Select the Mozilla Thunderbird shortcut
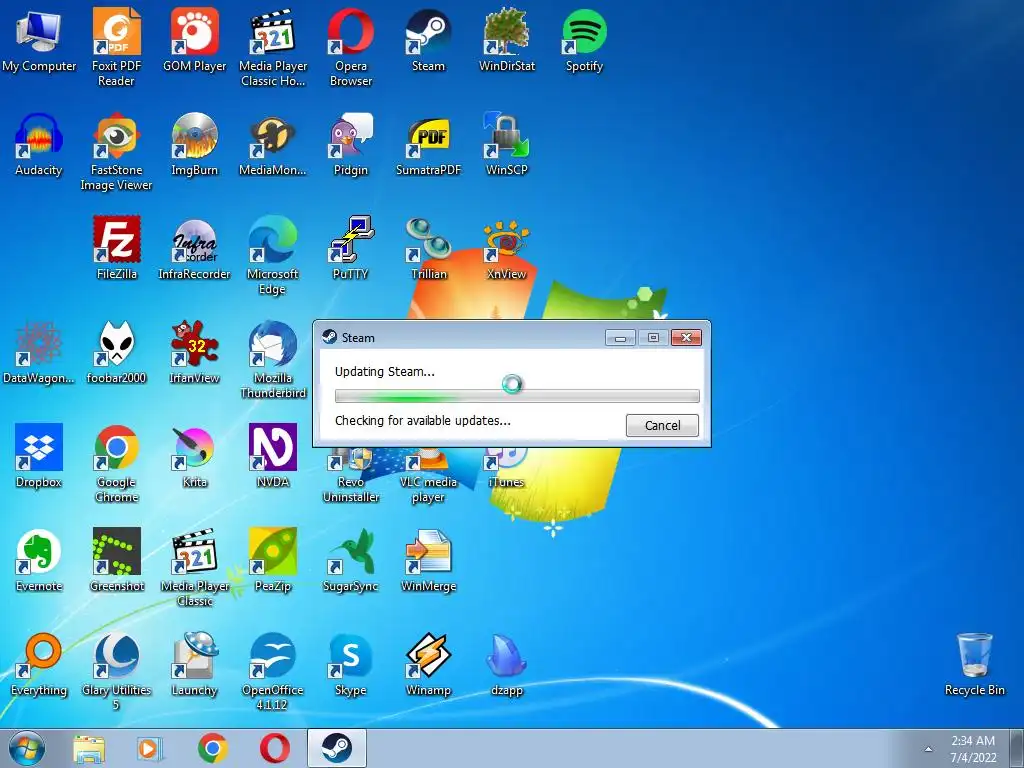Viewport: 1024px width, 768px height. click(x=273, y=359)
